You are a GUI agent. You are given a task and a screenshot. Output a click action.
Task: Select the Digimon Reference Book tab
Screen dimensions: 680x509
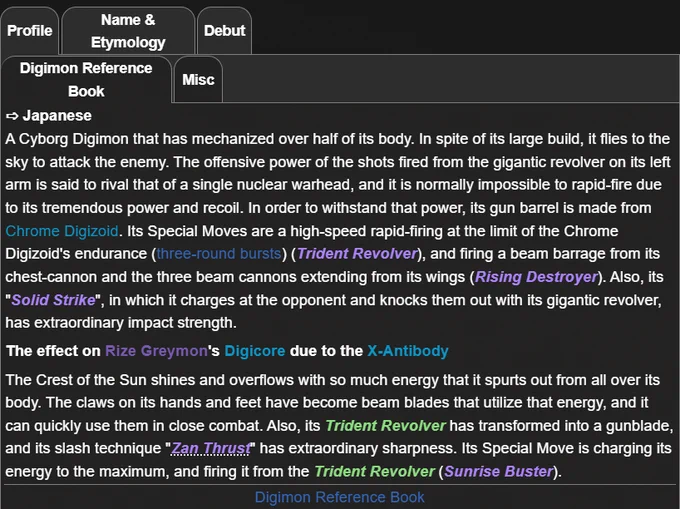click(x=86, y=79)
